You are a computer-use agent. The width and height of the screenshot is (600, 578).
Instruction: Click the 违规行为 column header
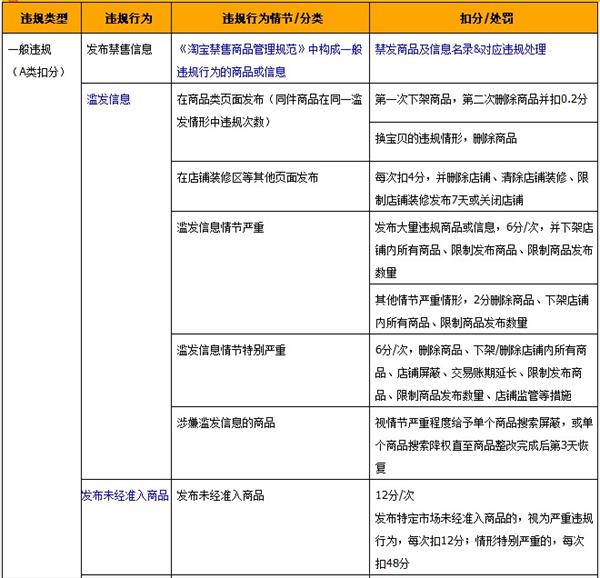124,18
